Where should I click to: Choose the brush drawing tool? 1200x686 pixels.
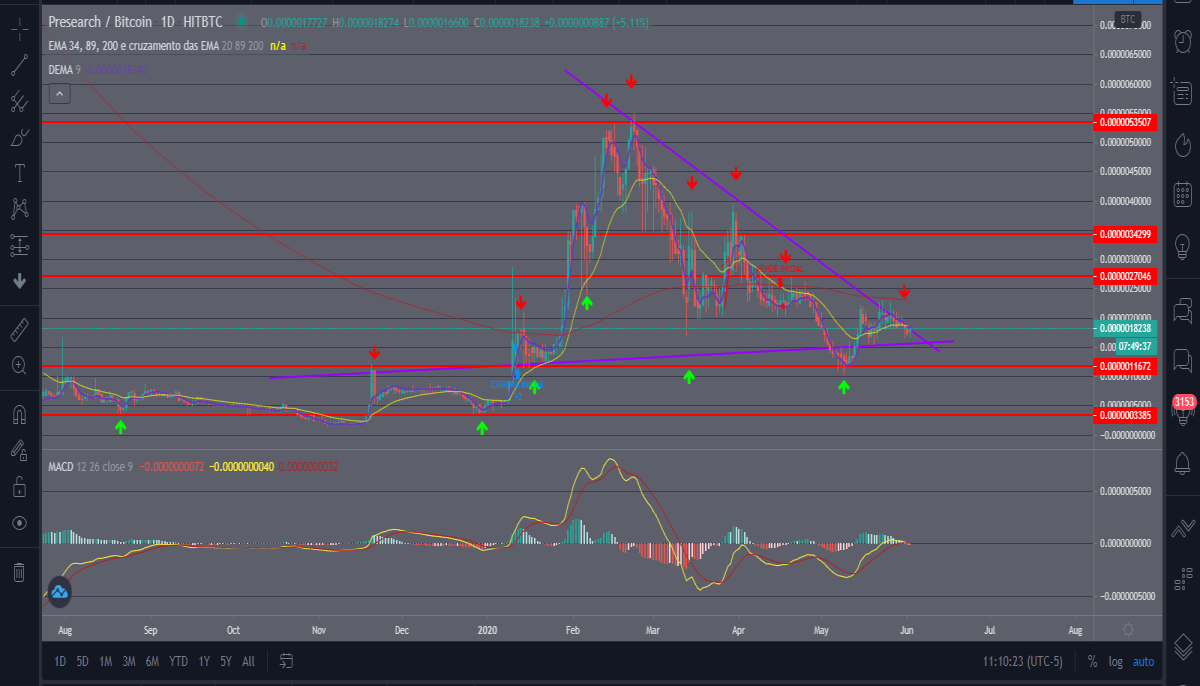pyautogui.click(x=19, y=137)
